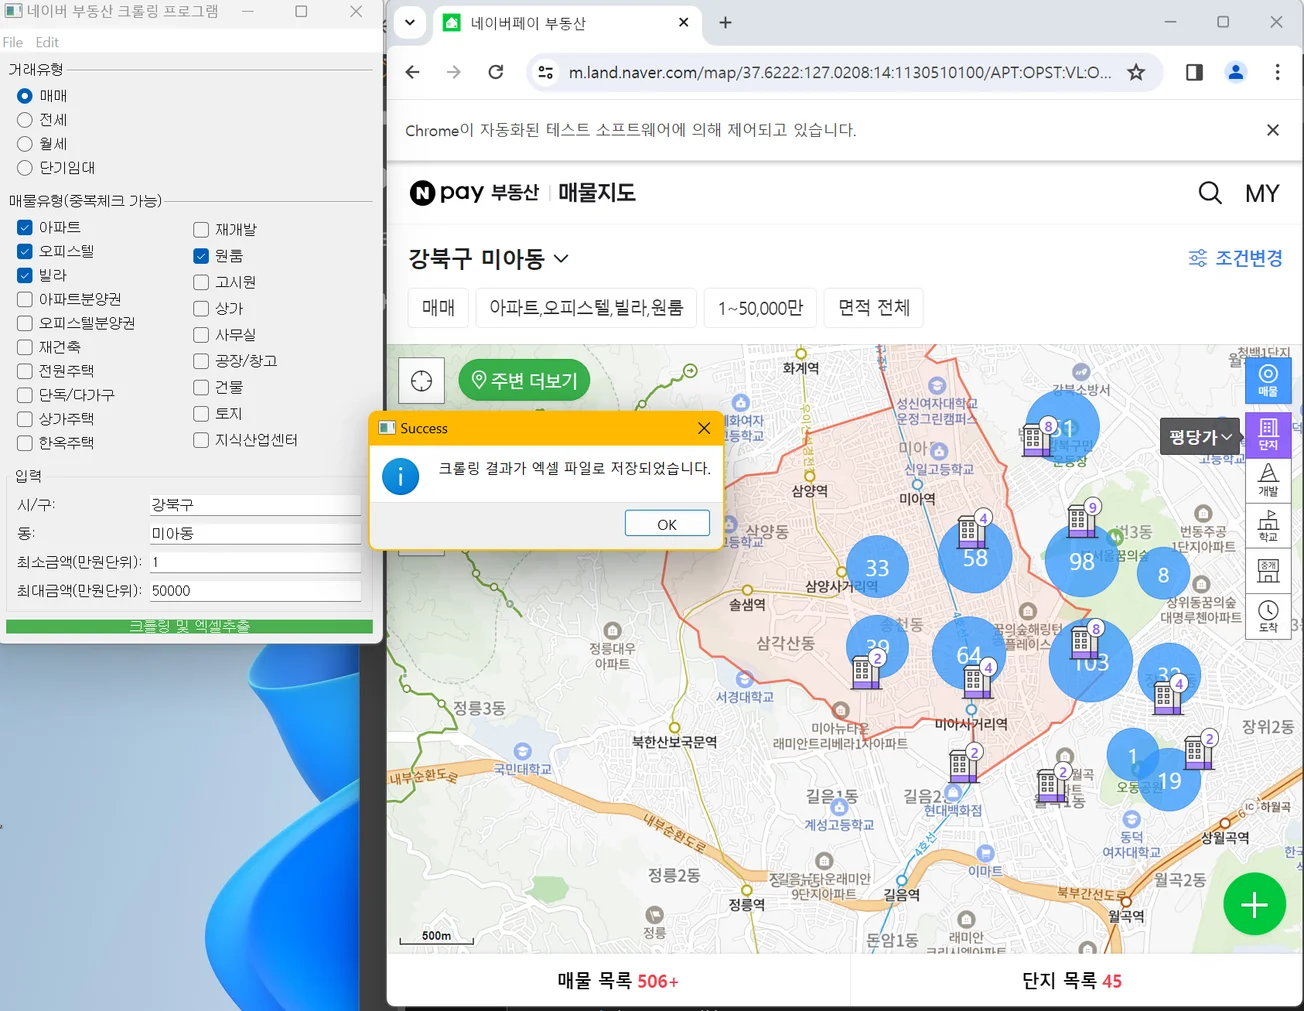
Task: Uncheck the 원룸 checkbox
Action: click(x=201, y=256)
